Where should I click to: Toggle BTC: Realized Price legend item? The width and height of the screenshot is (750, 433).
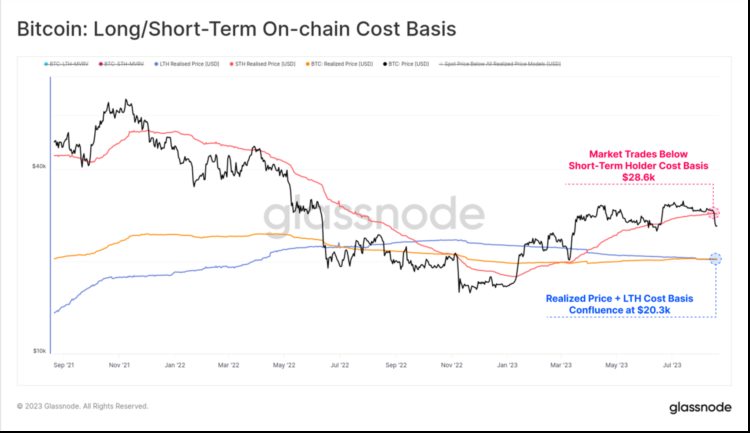pyautogui.click(x=342, y=64)
